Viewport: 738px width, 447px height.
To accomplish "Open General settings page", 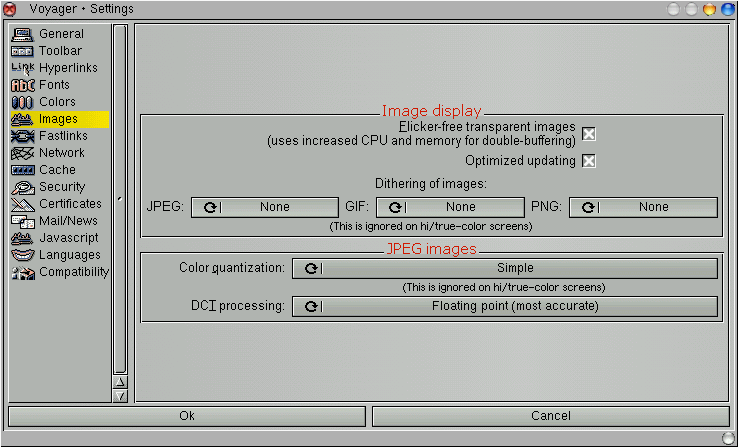I will click(x=60, y=34).
